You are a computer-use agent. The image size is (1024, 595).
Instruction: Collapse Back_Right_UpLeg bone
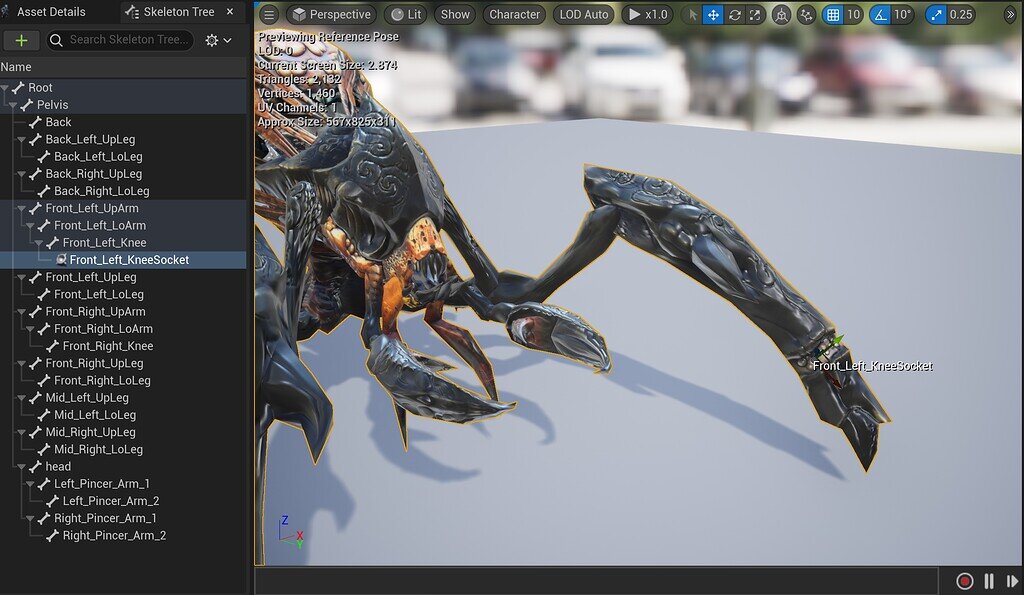(x=22, y=174)
